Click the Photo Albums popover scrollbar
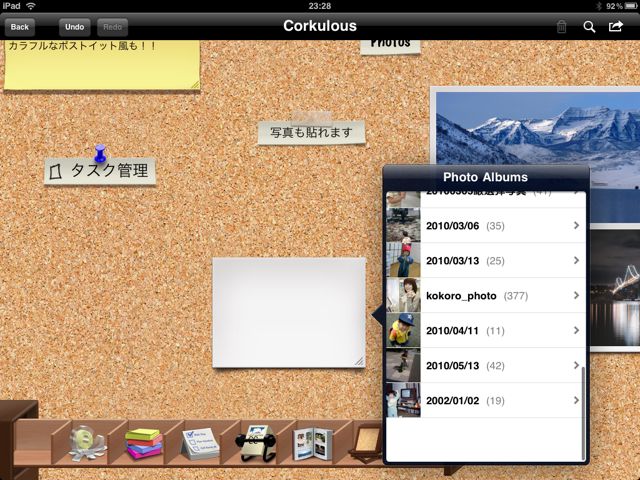Screen dimensions: 640x480 [x=583, y=413]
